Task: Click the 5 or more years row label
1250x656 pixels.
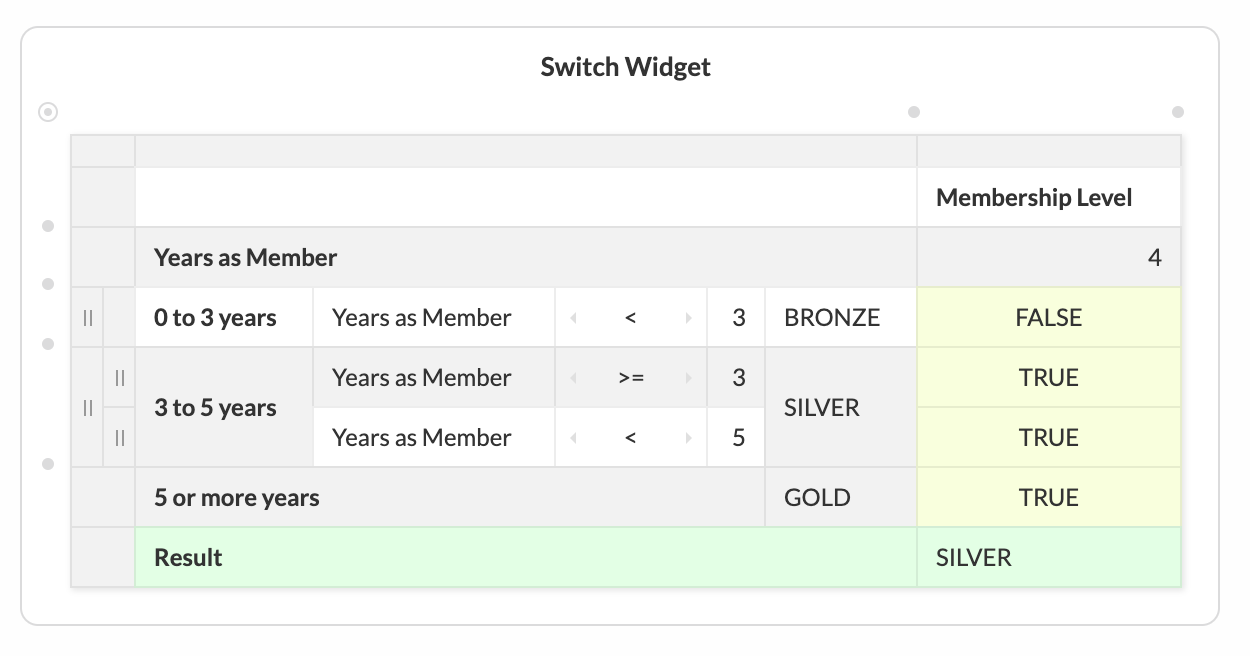Action: tap(237, 498)
